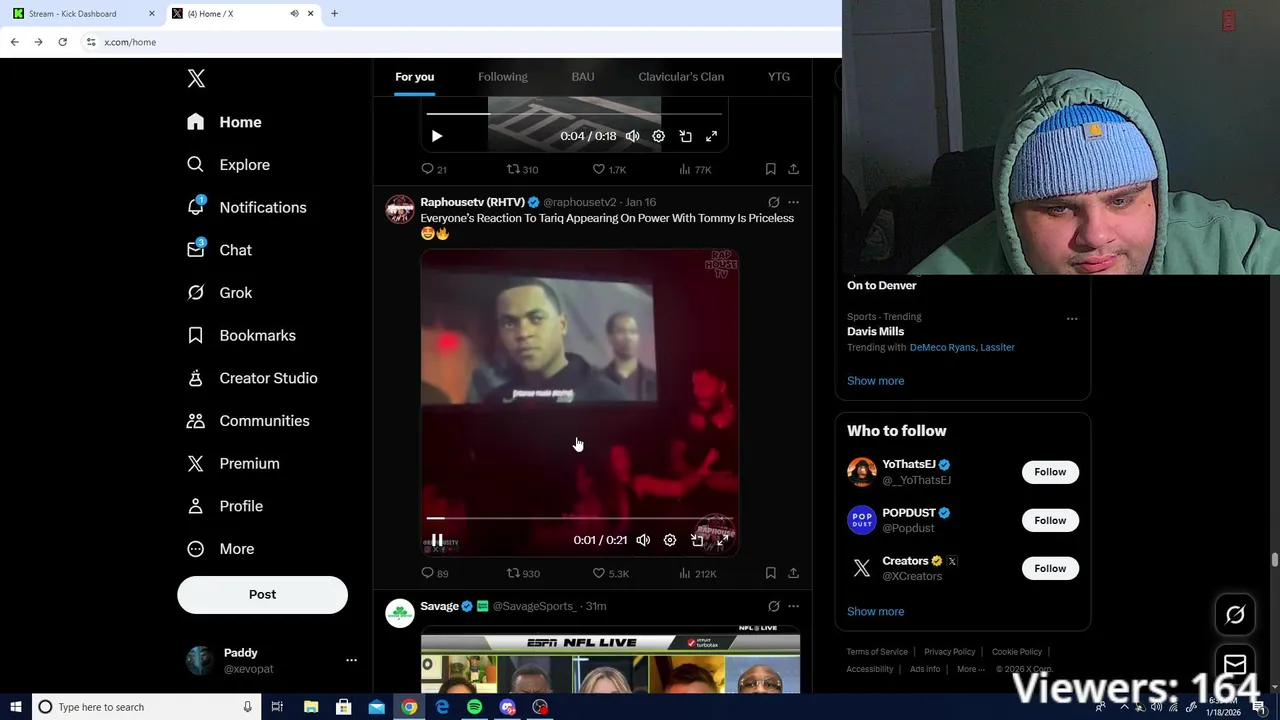Reload the page in Chrome
Viewport: 1280px width, 720px height.
point(62,42)
